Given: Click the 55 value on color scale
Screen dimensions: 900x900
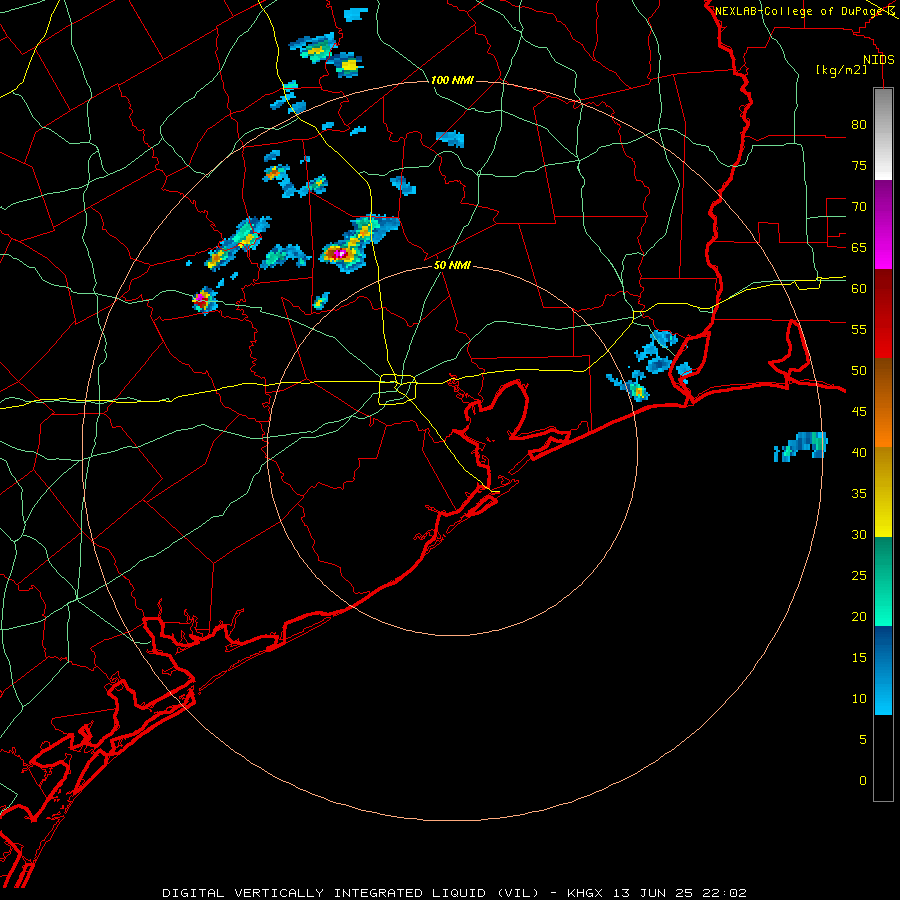Looking at the screenshot, I should [859, 329].
